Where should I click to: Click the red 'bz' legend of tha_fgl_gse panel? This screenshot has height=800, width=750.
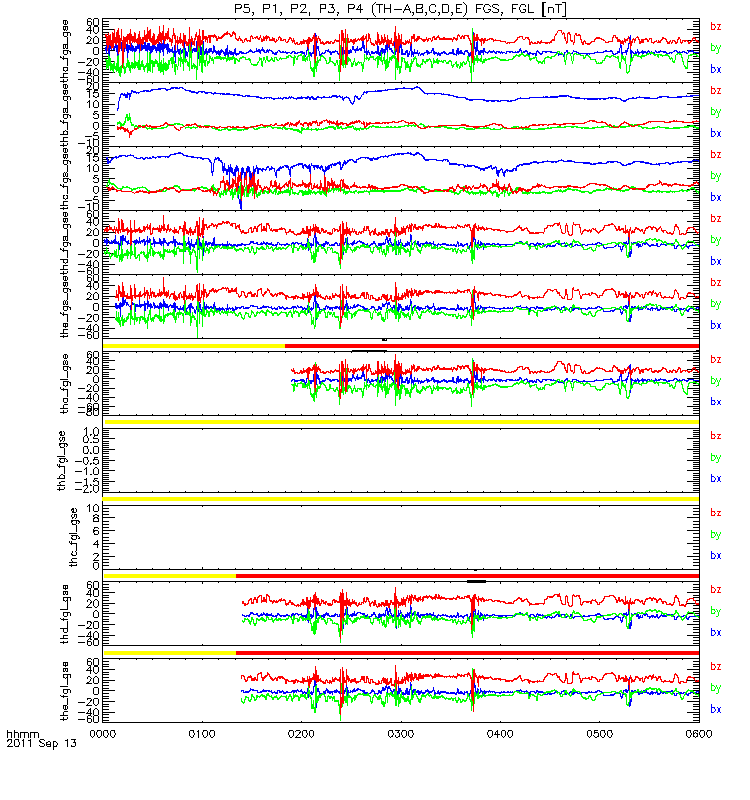point(716,360)
